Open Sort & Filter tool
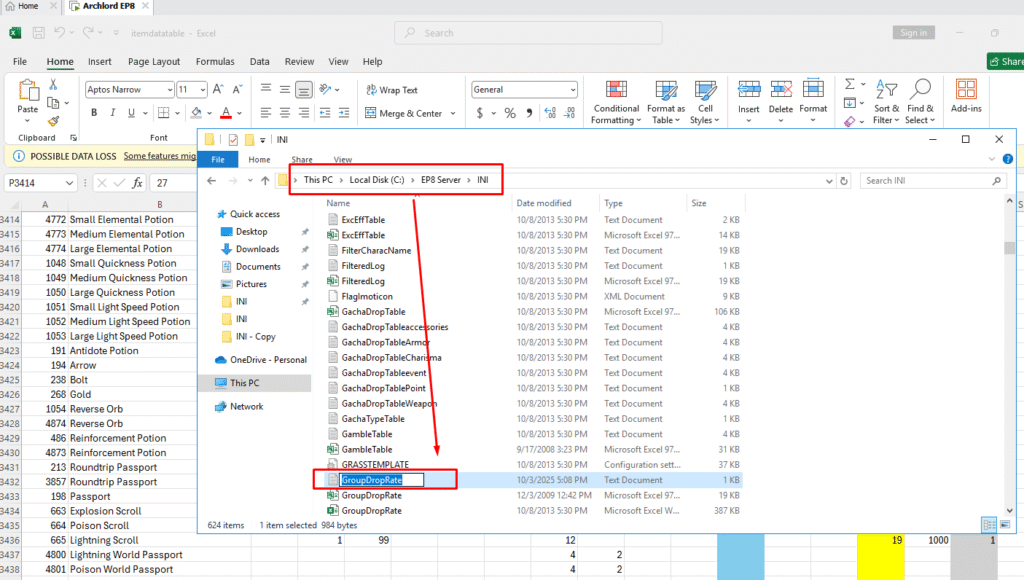 coord(886,102)
